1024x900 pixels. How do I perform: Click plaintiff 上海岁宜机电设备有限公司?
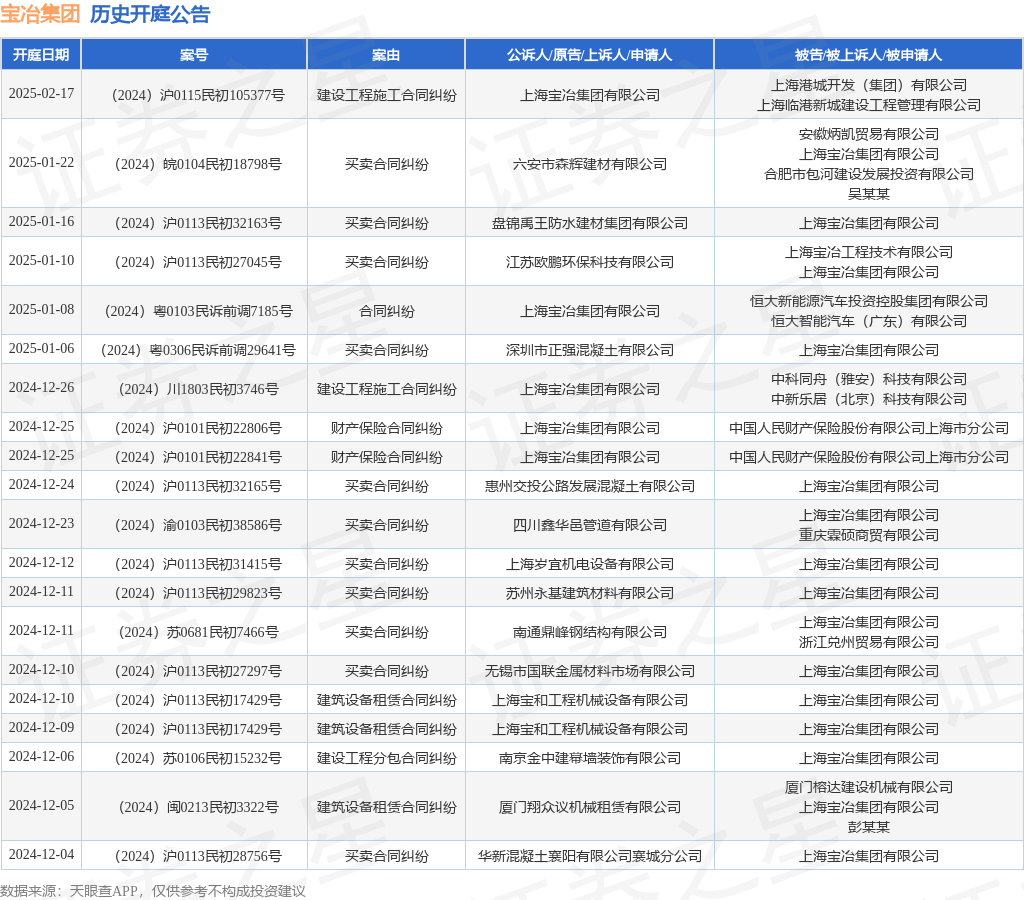[590, 564]
